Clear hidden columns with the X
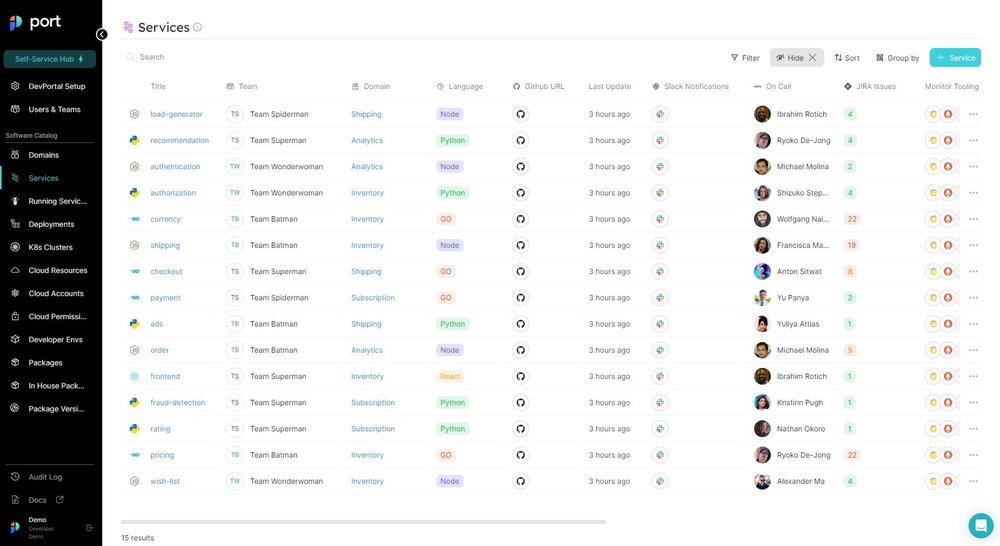Viewport: 1000px width, 546px height. tap(812, 57)
